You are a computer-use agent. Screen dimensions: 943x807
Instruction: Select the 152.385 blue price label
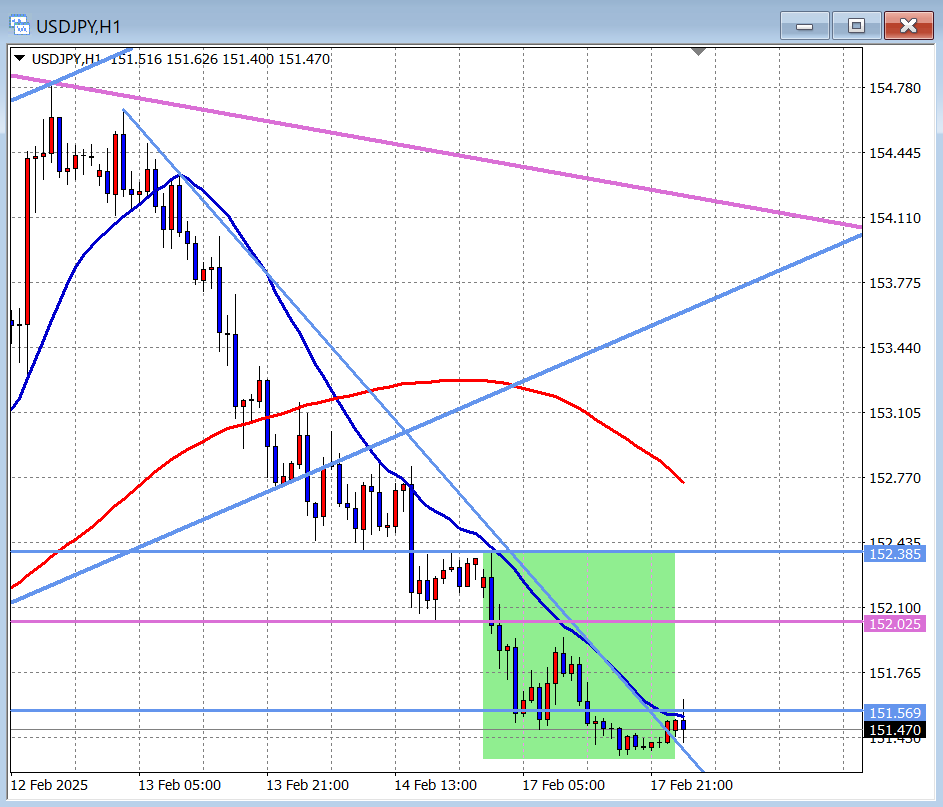(x=895, y=553)
